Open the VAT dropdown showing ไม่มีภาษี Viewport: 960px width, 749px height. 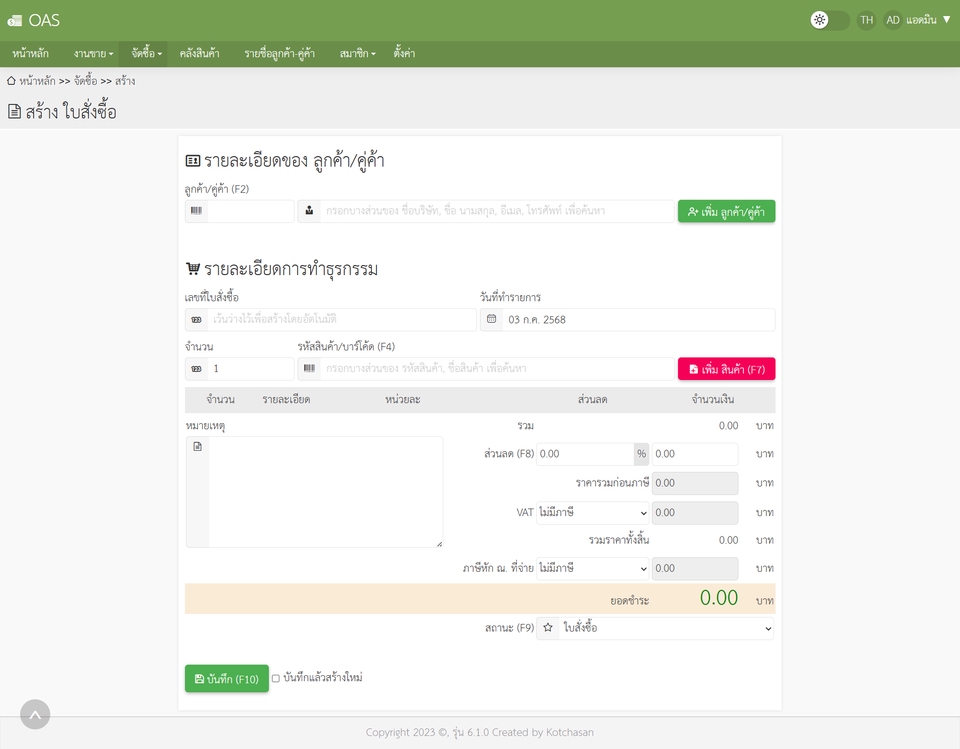pyautogui.click(x=592, y=512)
